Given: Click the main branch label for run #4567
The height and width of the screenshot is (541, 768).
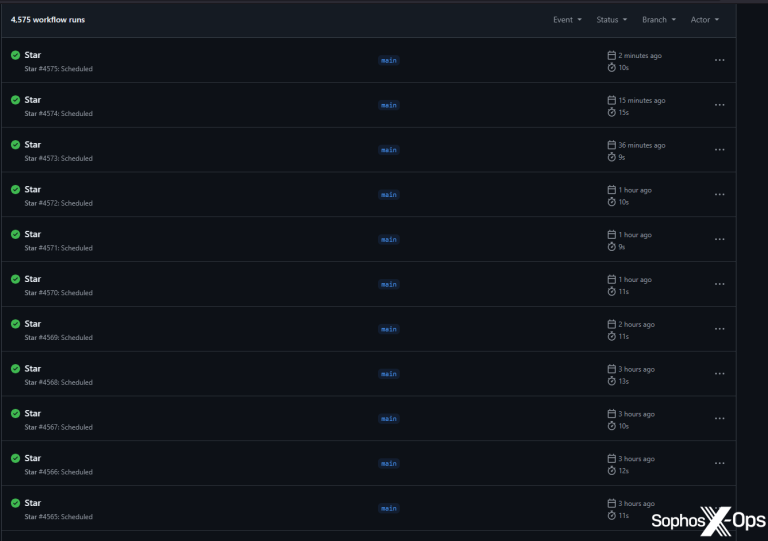Looking at the screenshot, I should [388, 419].
